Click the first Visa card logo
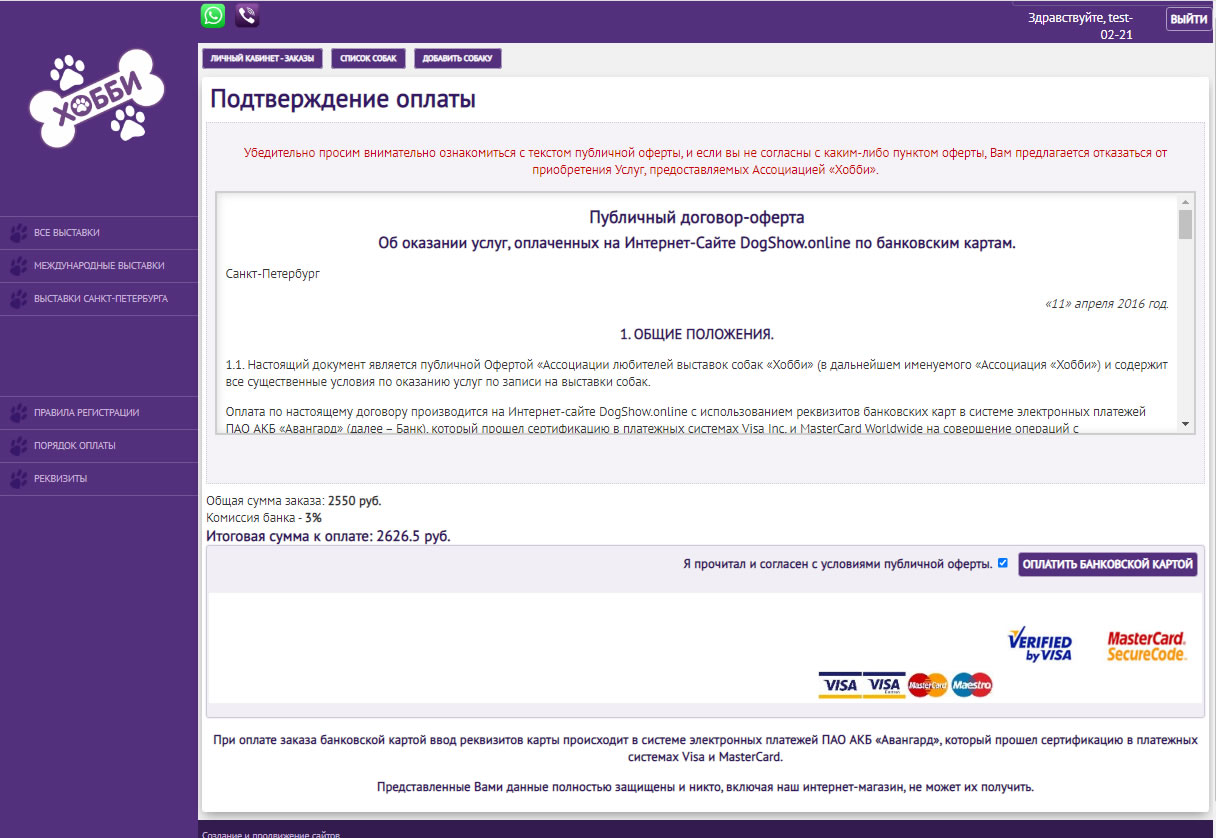This screenshot has height=838, width=1216. (839, 685)
